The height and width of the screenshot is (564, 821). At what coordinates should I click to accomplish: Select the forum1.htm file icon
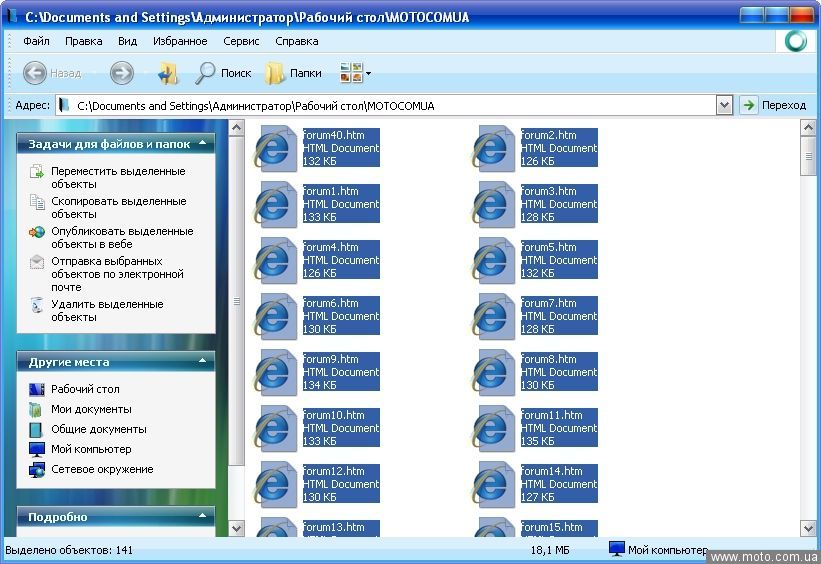tap(275, 204)
